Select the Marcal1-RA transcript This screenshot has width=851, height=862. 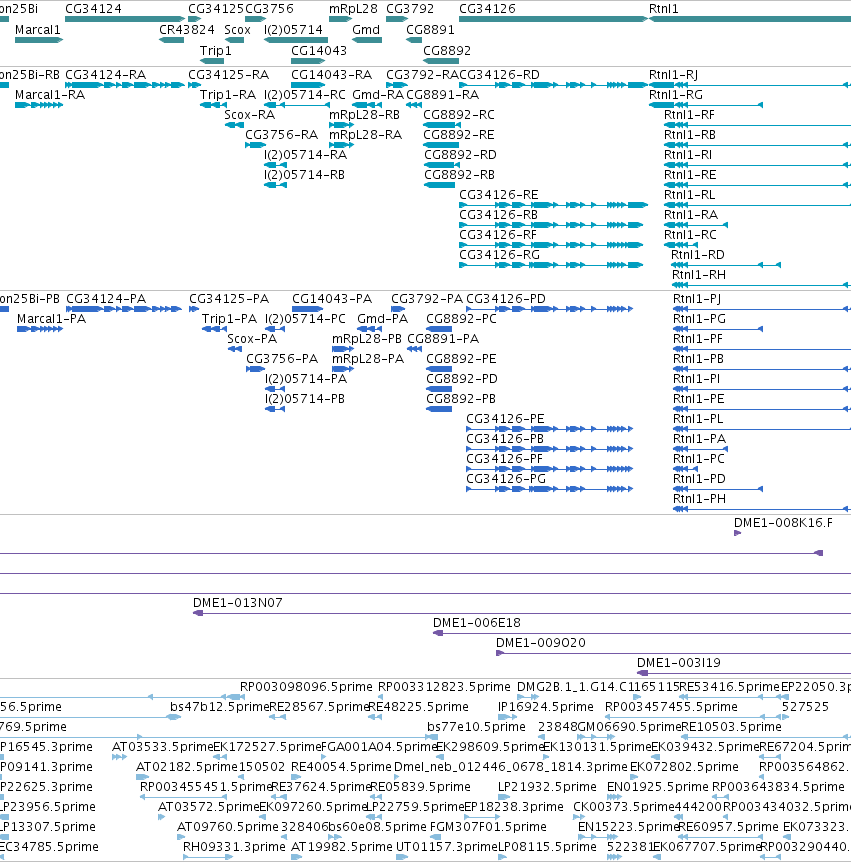coord(39,105)
